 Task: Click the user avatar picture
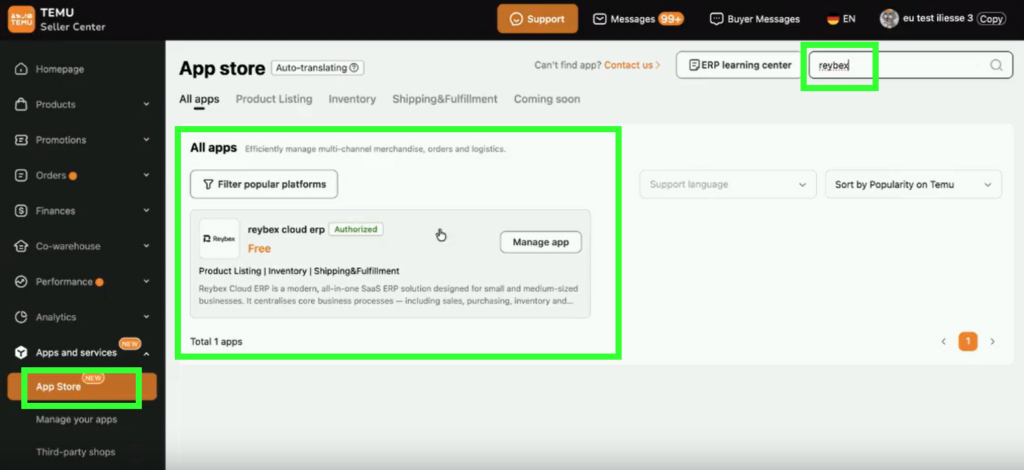(x=889, y=18)
